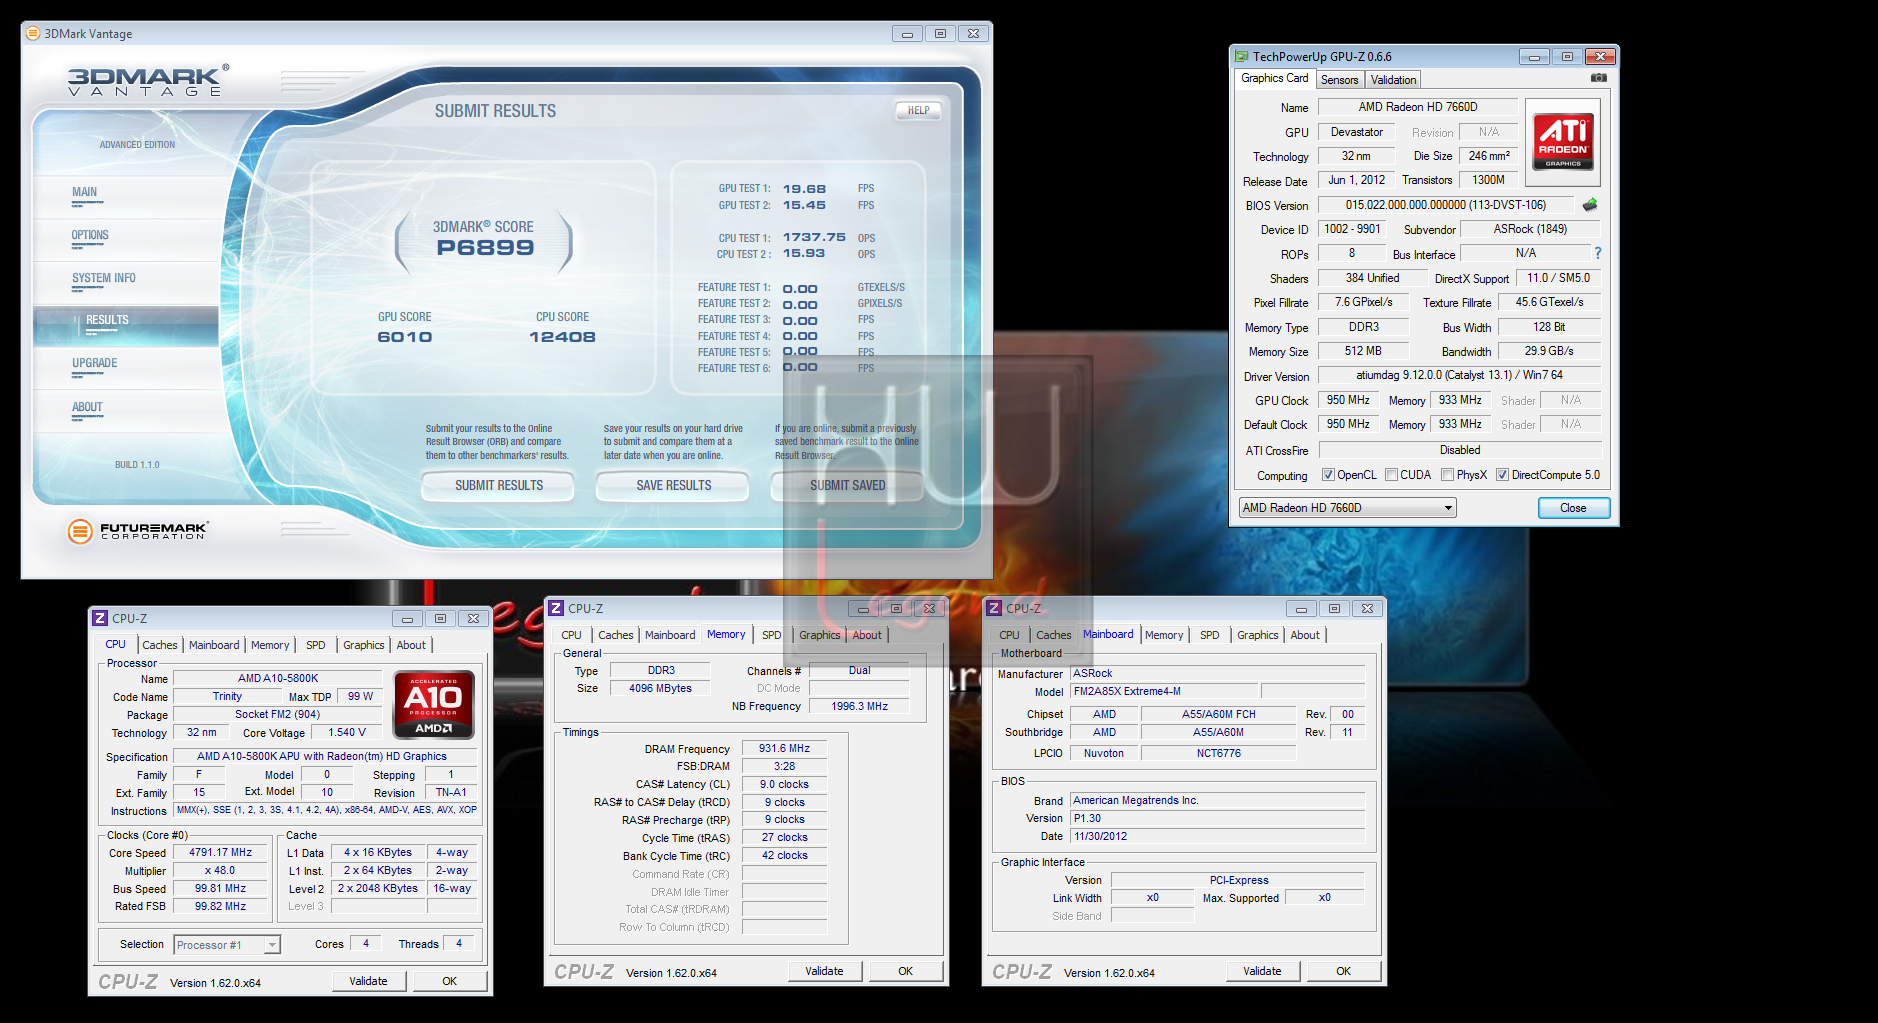
Task: Click the 3DMark Vantage title bar icon
Action: pyautogui.click(x=33, y=33)
